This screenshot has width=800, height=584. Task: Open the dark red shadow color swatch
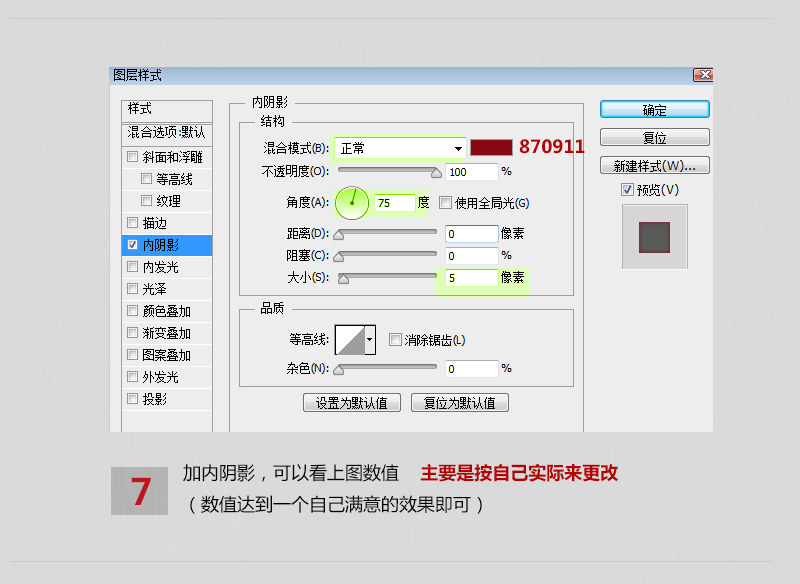point(491,147)
